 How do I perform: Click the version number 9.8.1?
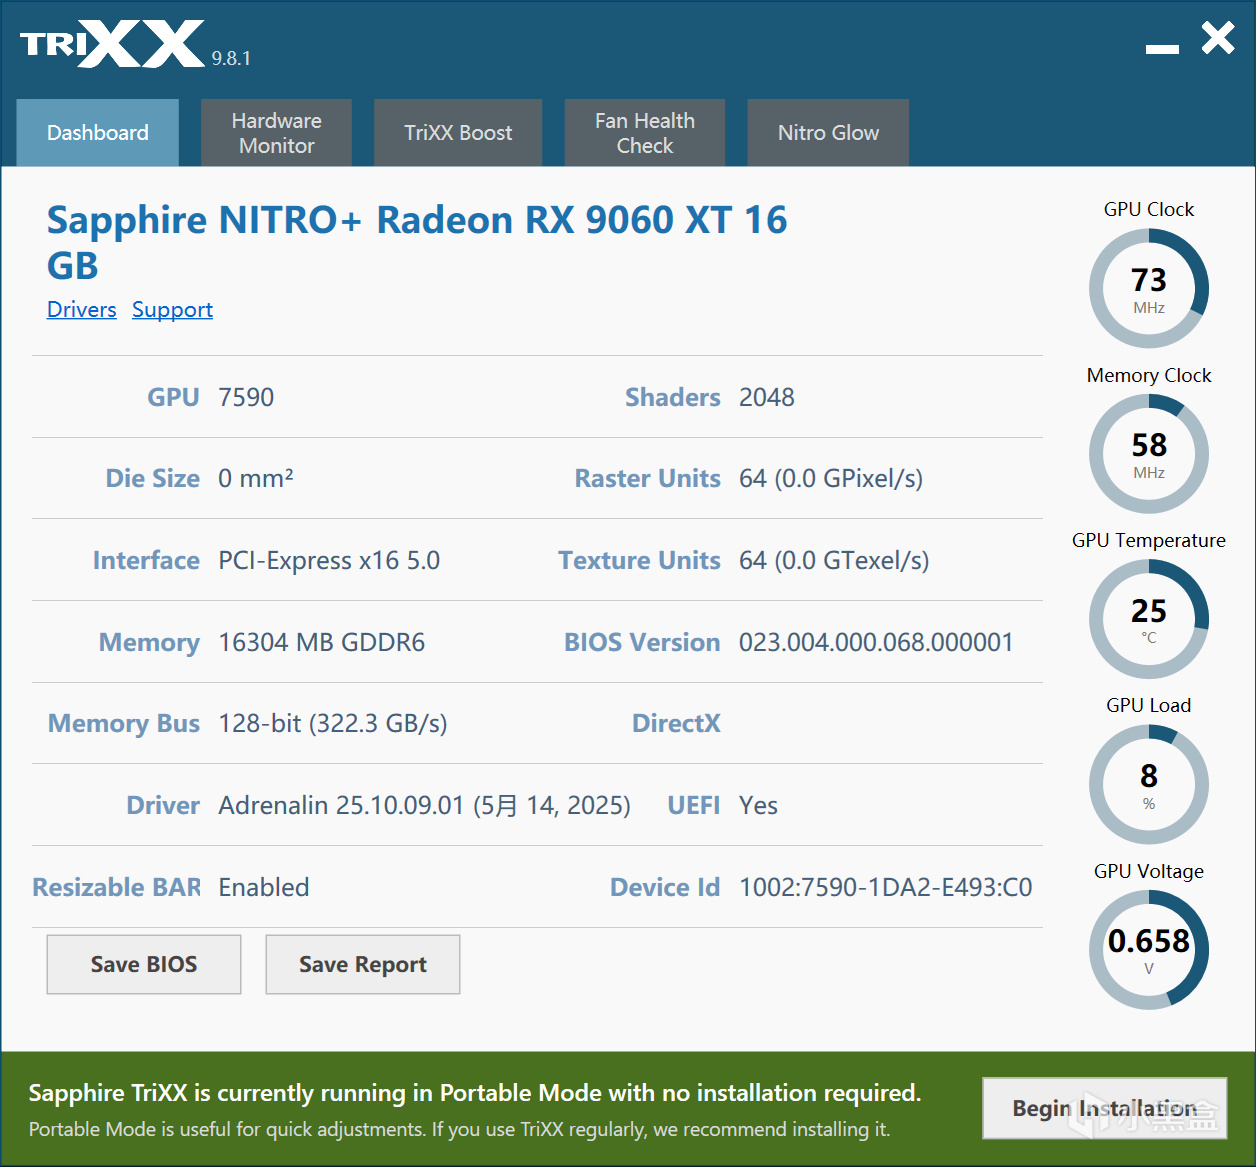pos(231,58)
